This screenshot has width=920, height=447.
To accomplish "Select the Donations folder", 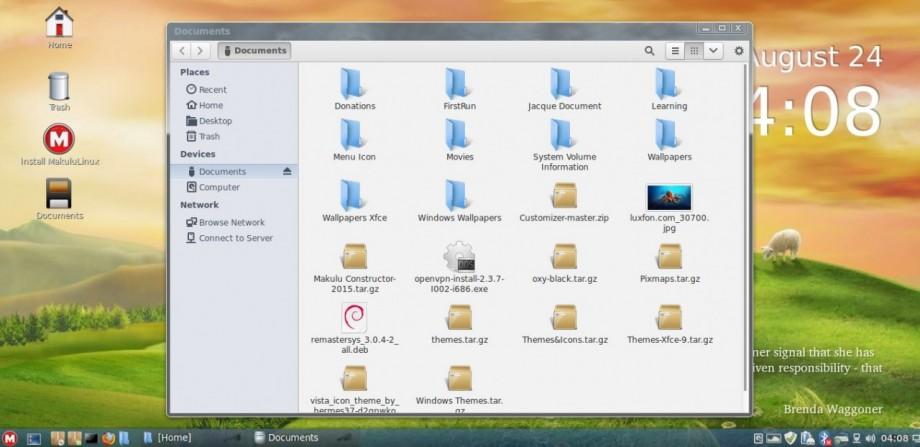I will [x=354, y=89].
